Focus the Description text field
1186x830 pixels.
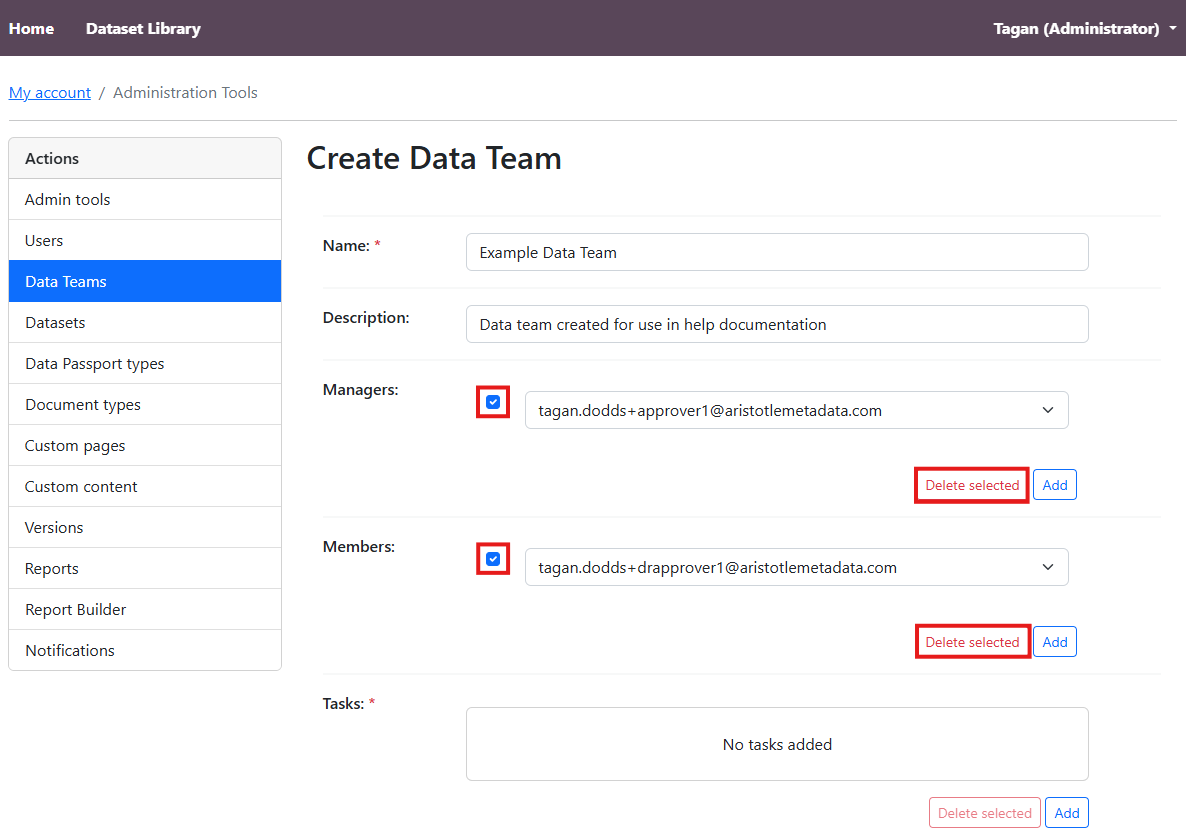[x=776, y=324]
